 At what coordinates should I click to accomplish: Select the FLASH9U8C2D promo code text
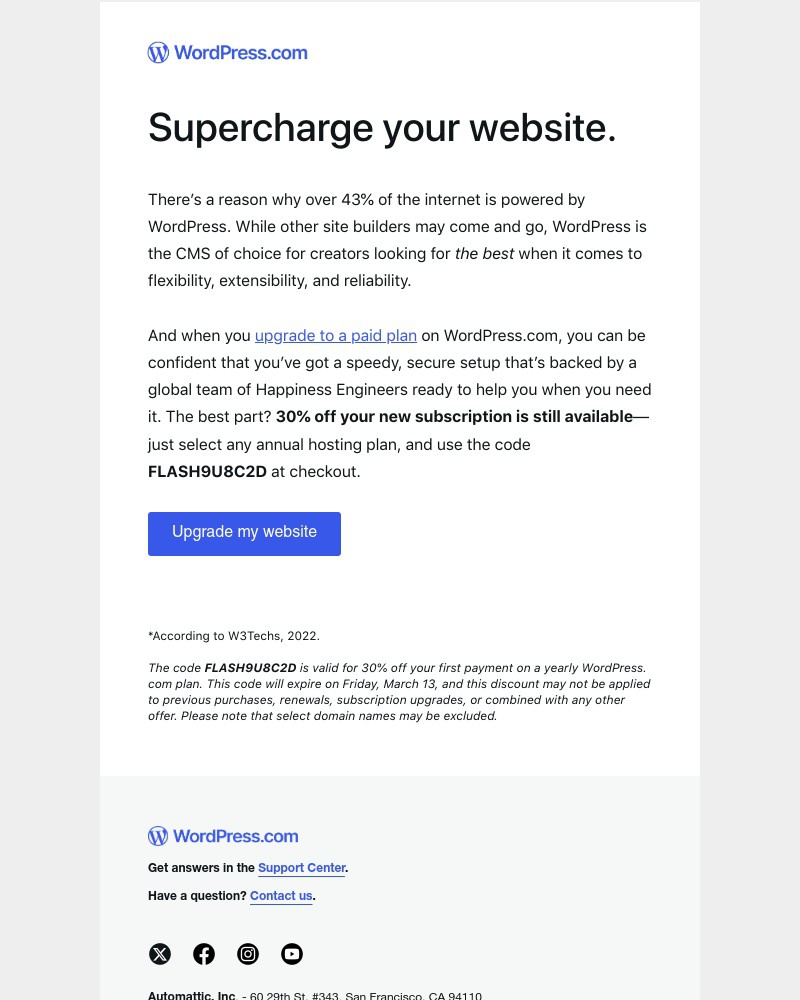point(207,471)
